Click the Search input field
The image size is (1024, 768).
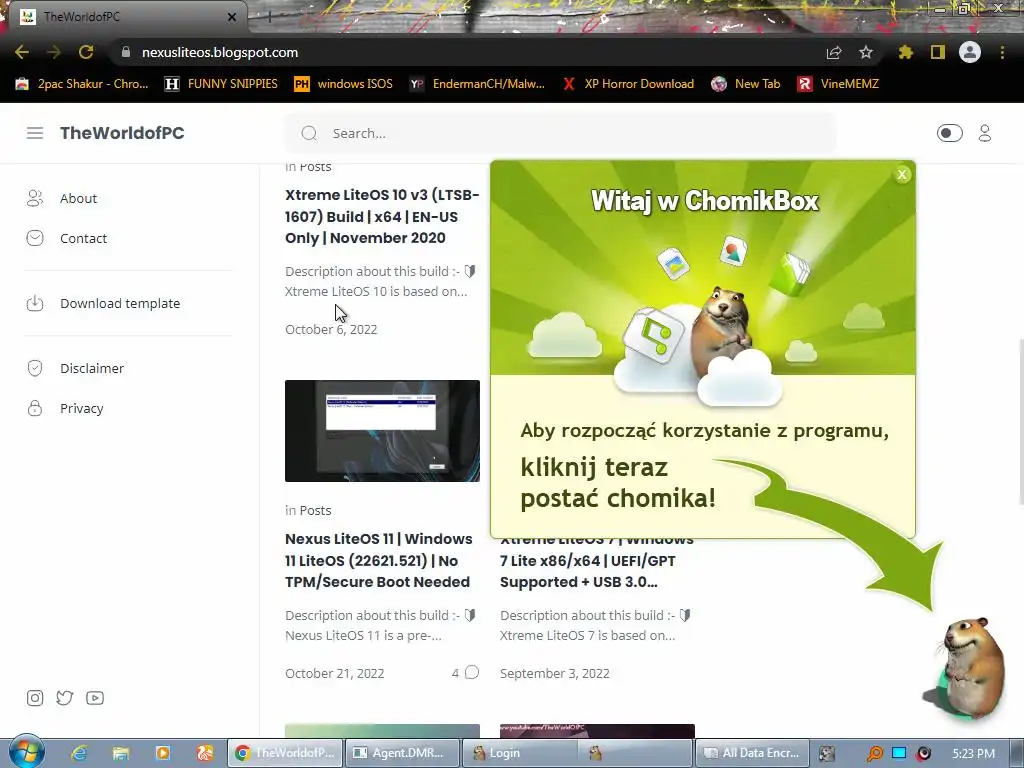[x=560, y=133]
